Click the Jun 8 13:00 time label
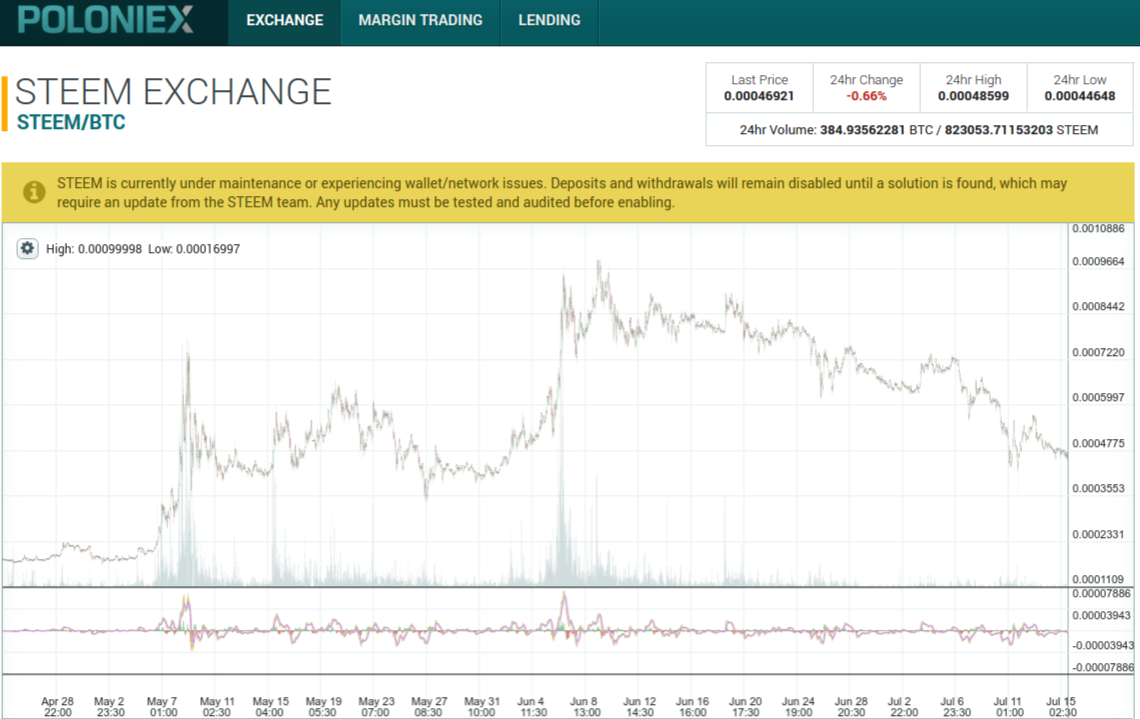 click(x=585, y=707)
